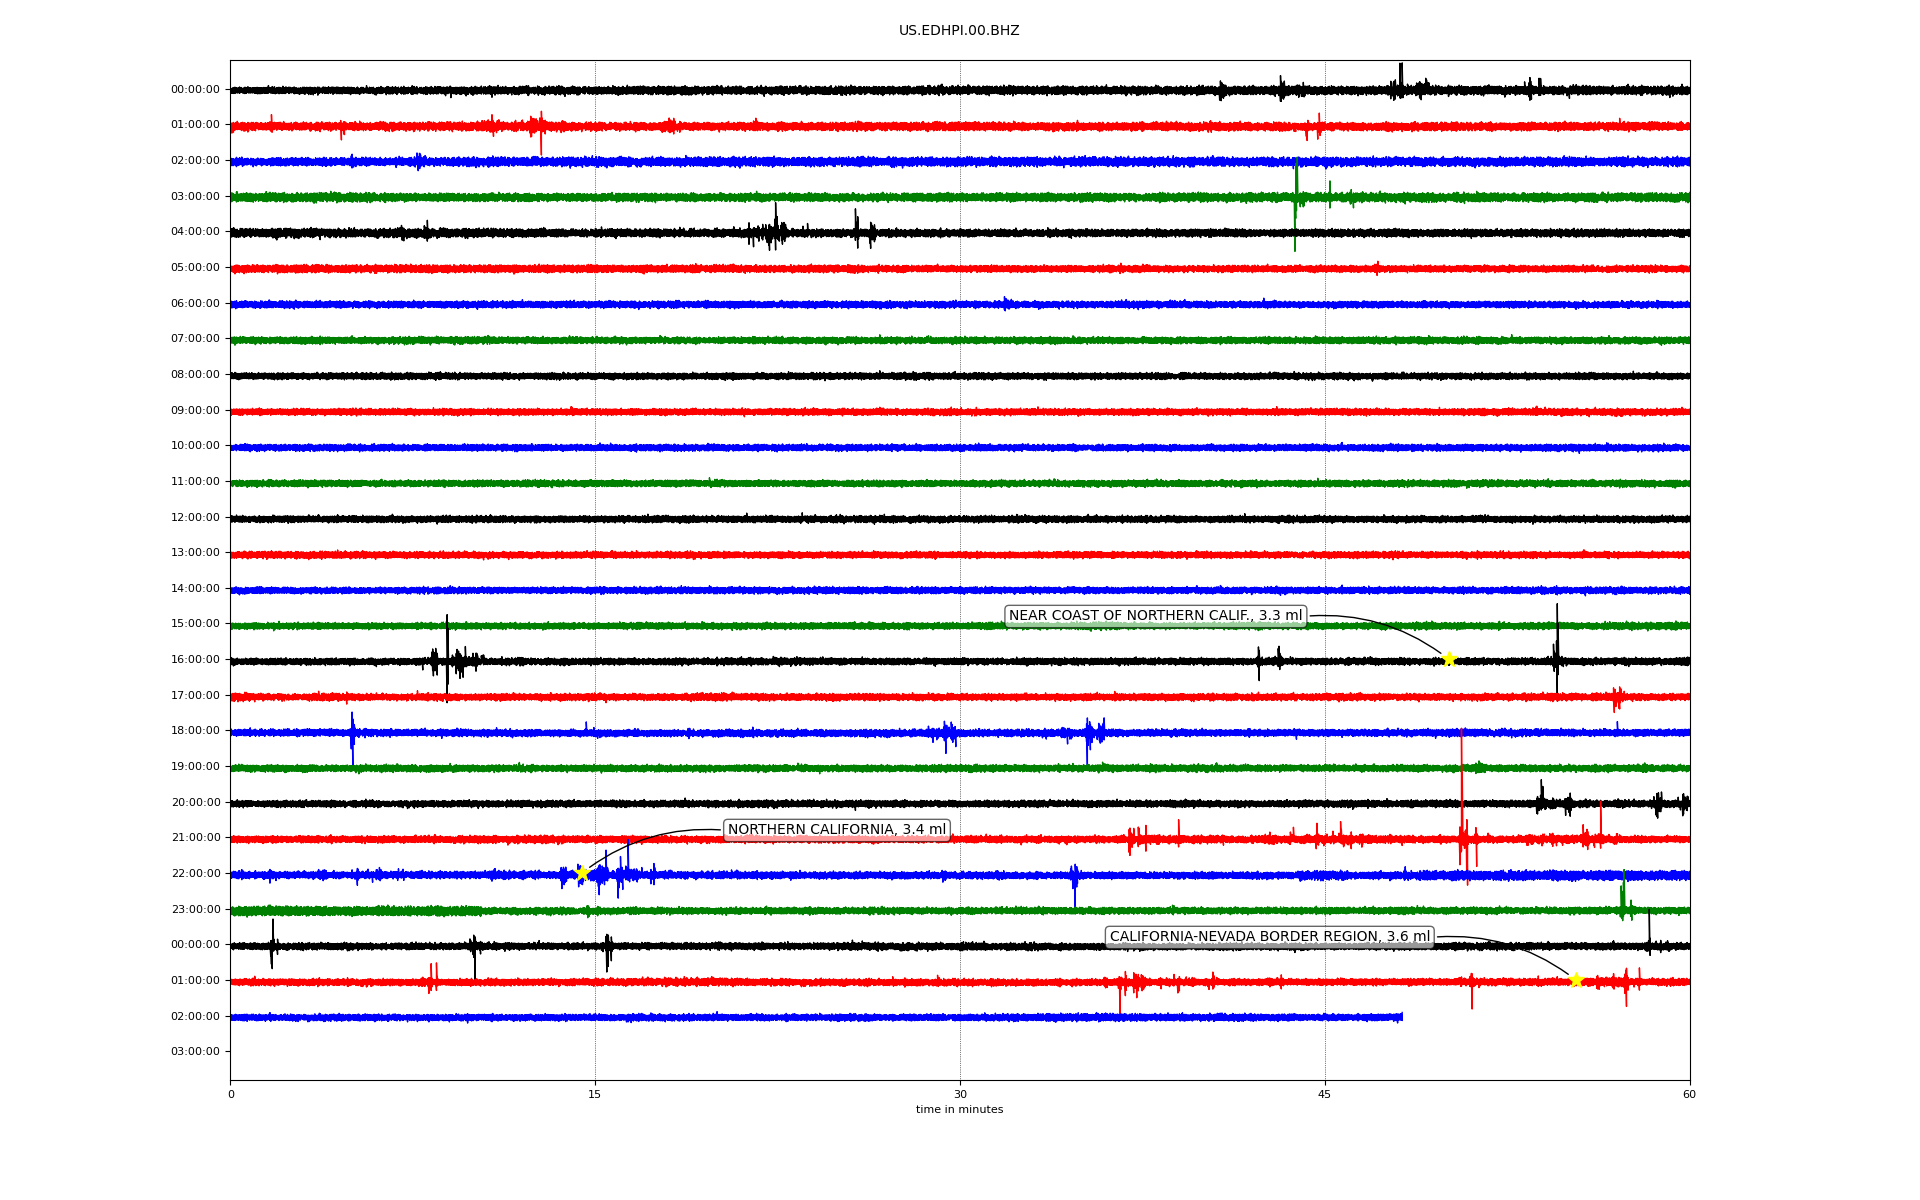Click the plot title US.EDHPI.00.BHZ
This screenshot has height=1200, width=1920.
point(959,31)
